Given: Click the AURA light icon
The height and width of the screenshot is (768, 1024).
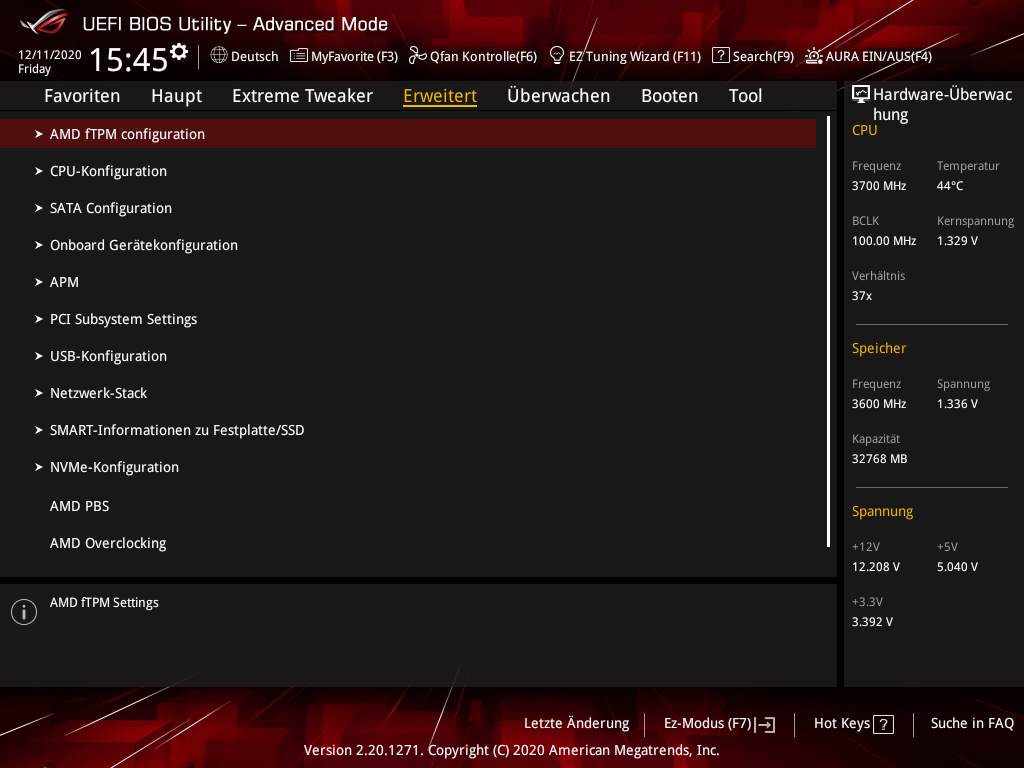Looking at the screenshot, I should (814, 56).
